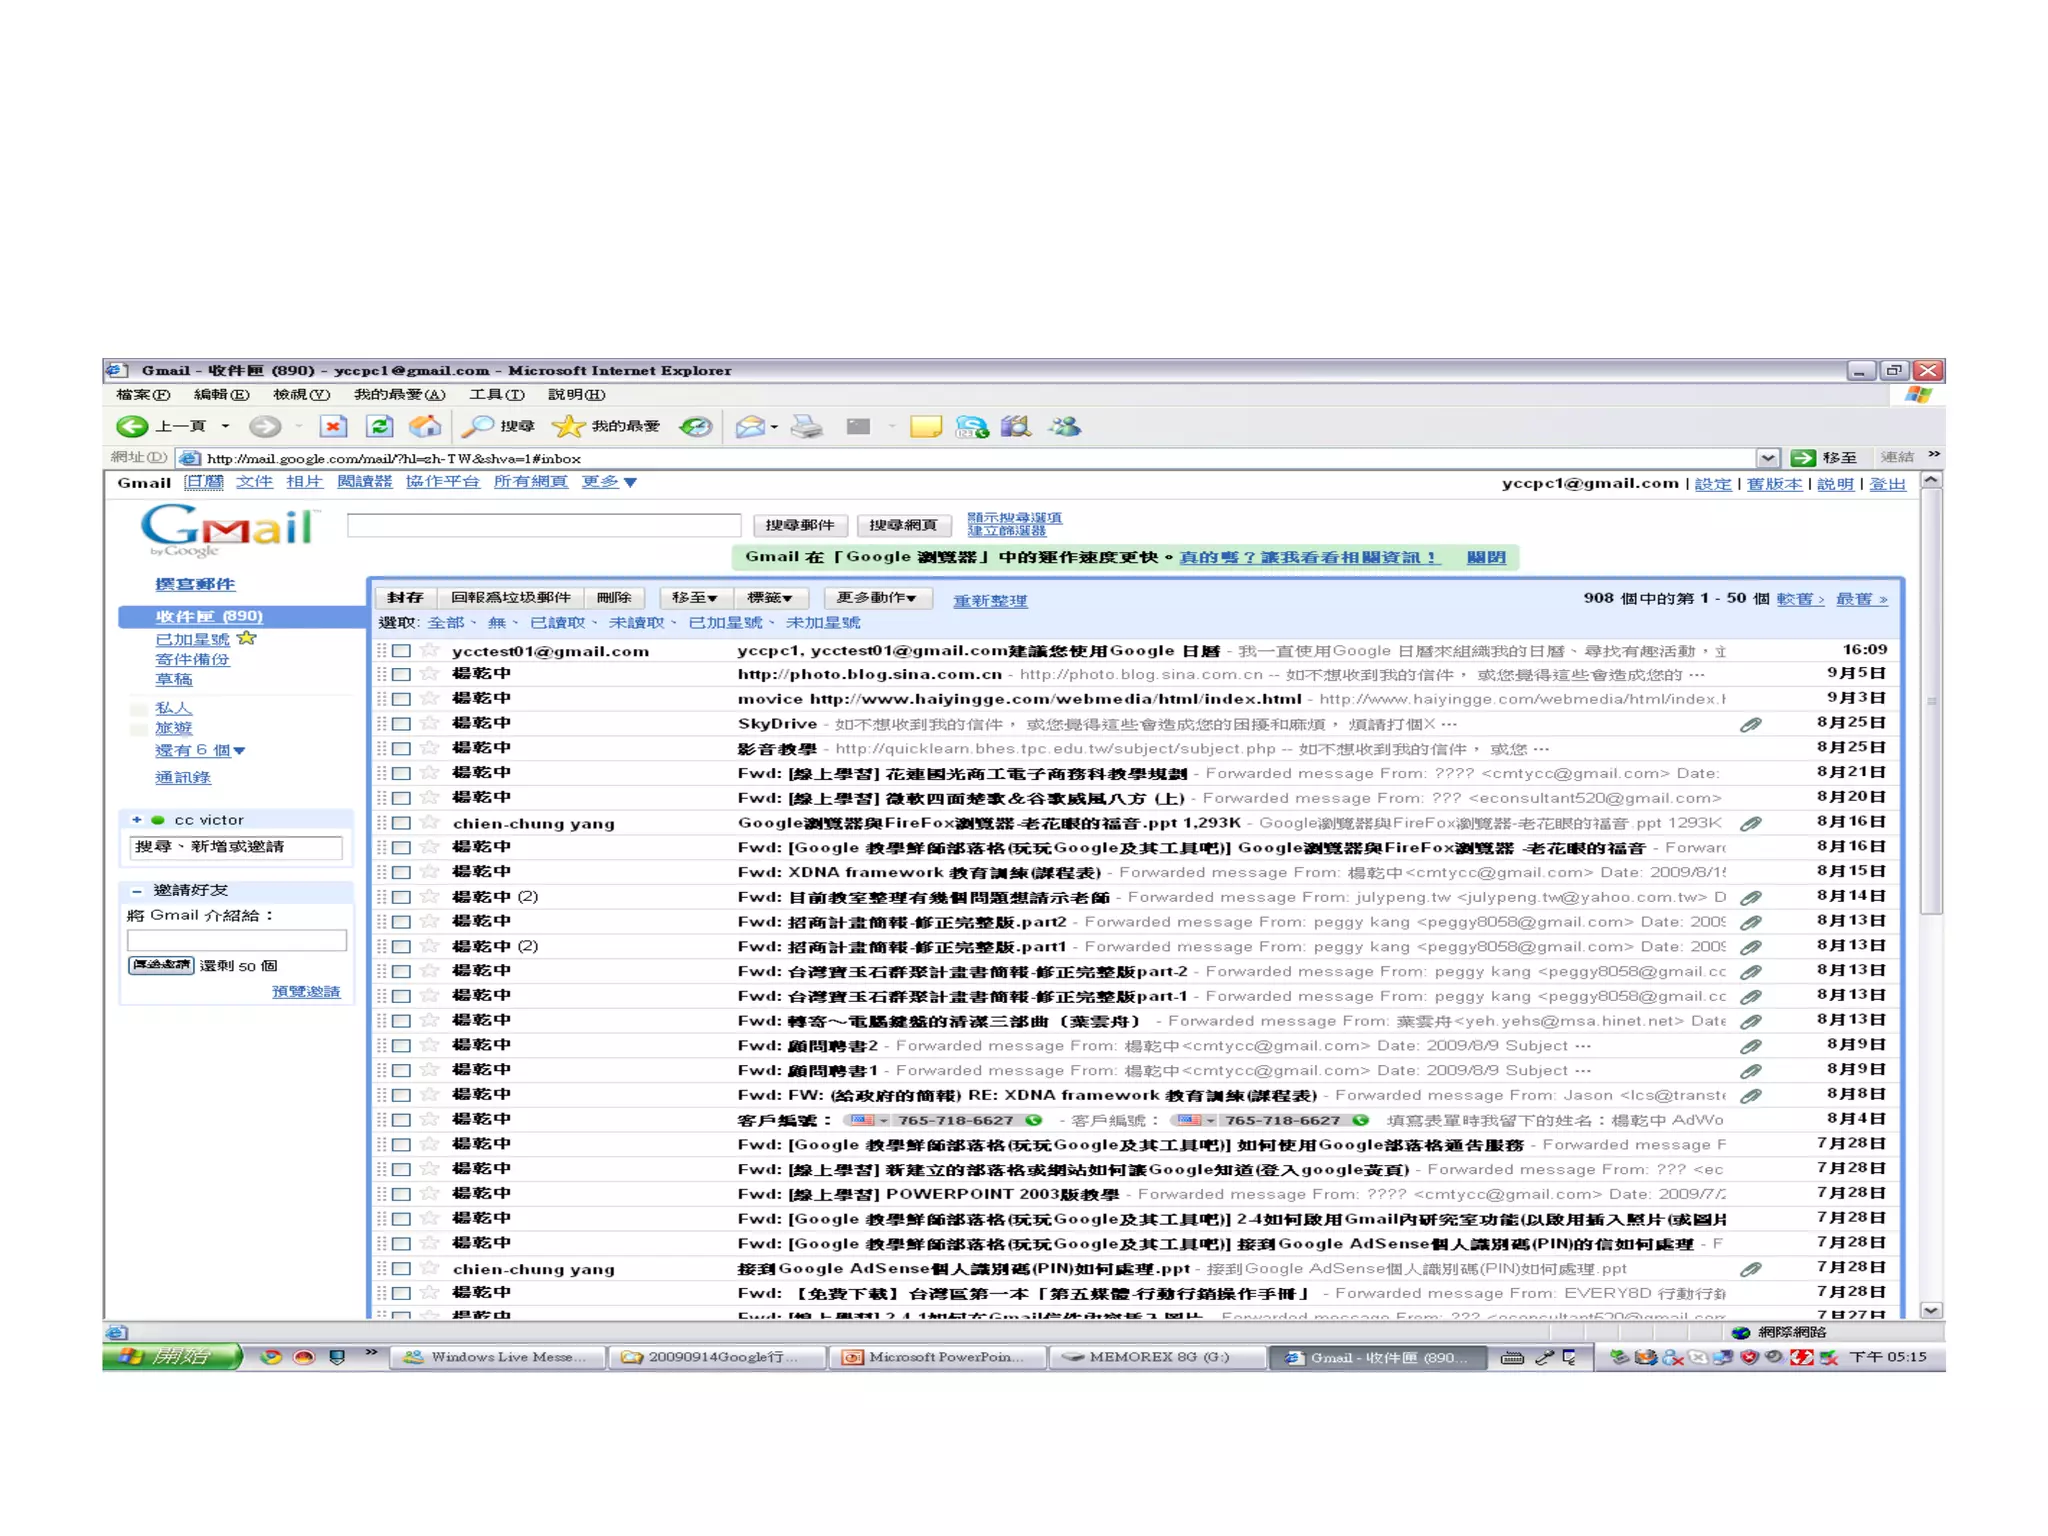Click the 封存 archive button

tap(405, 598)
